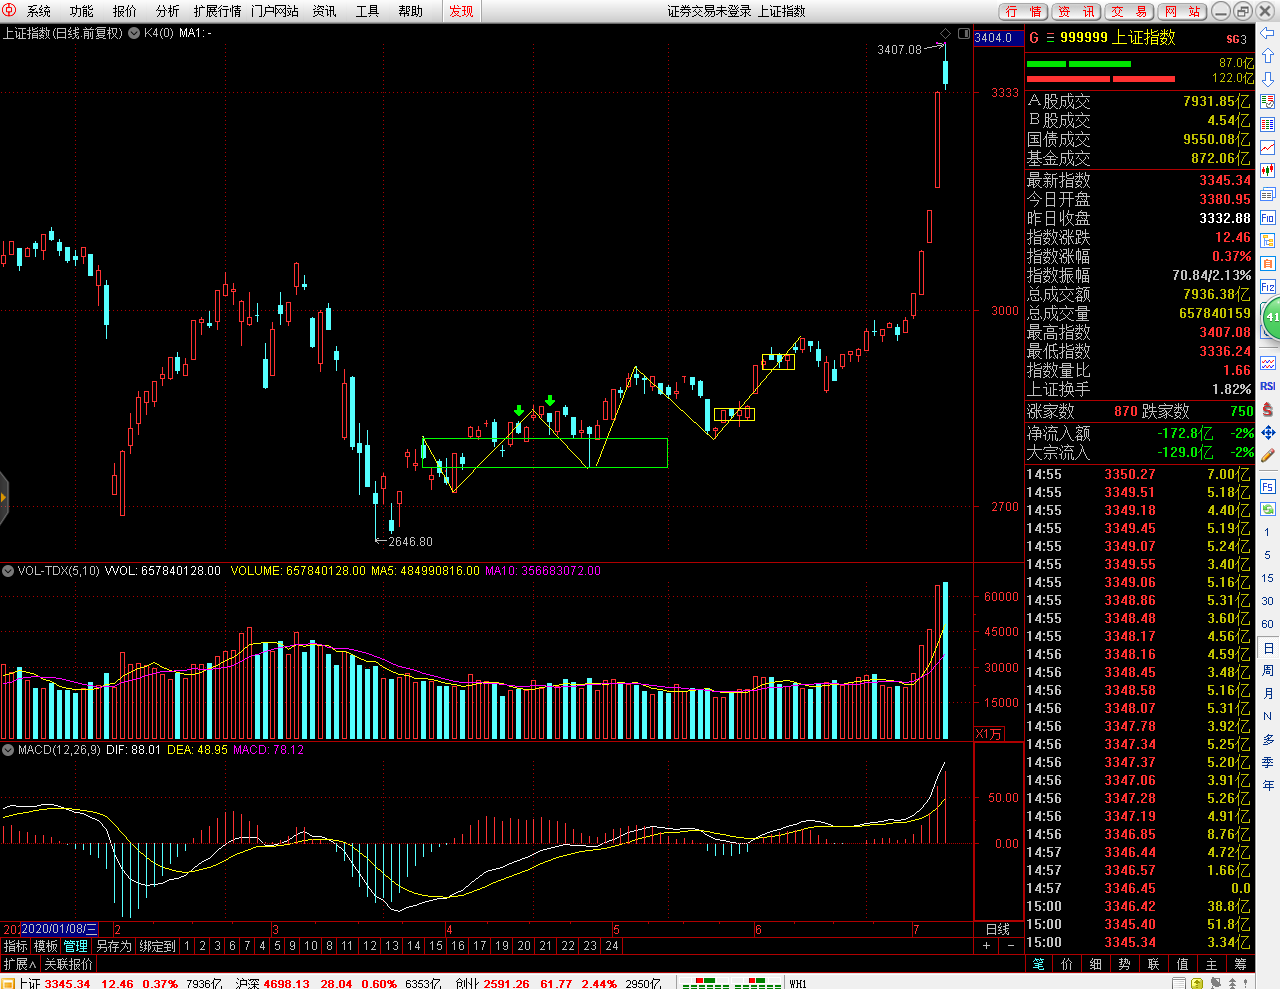The image size is (1280, 989).
Task: Open the dropdown arrow beside MACD(12,26,9)
Action: (8, 749)
